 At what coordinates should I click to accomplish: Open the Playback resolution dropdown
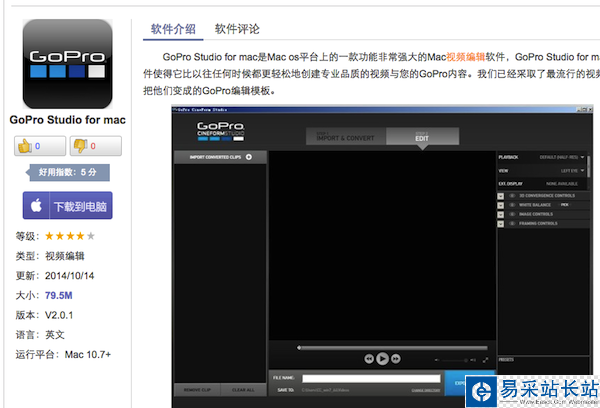[x=561, y=157]
